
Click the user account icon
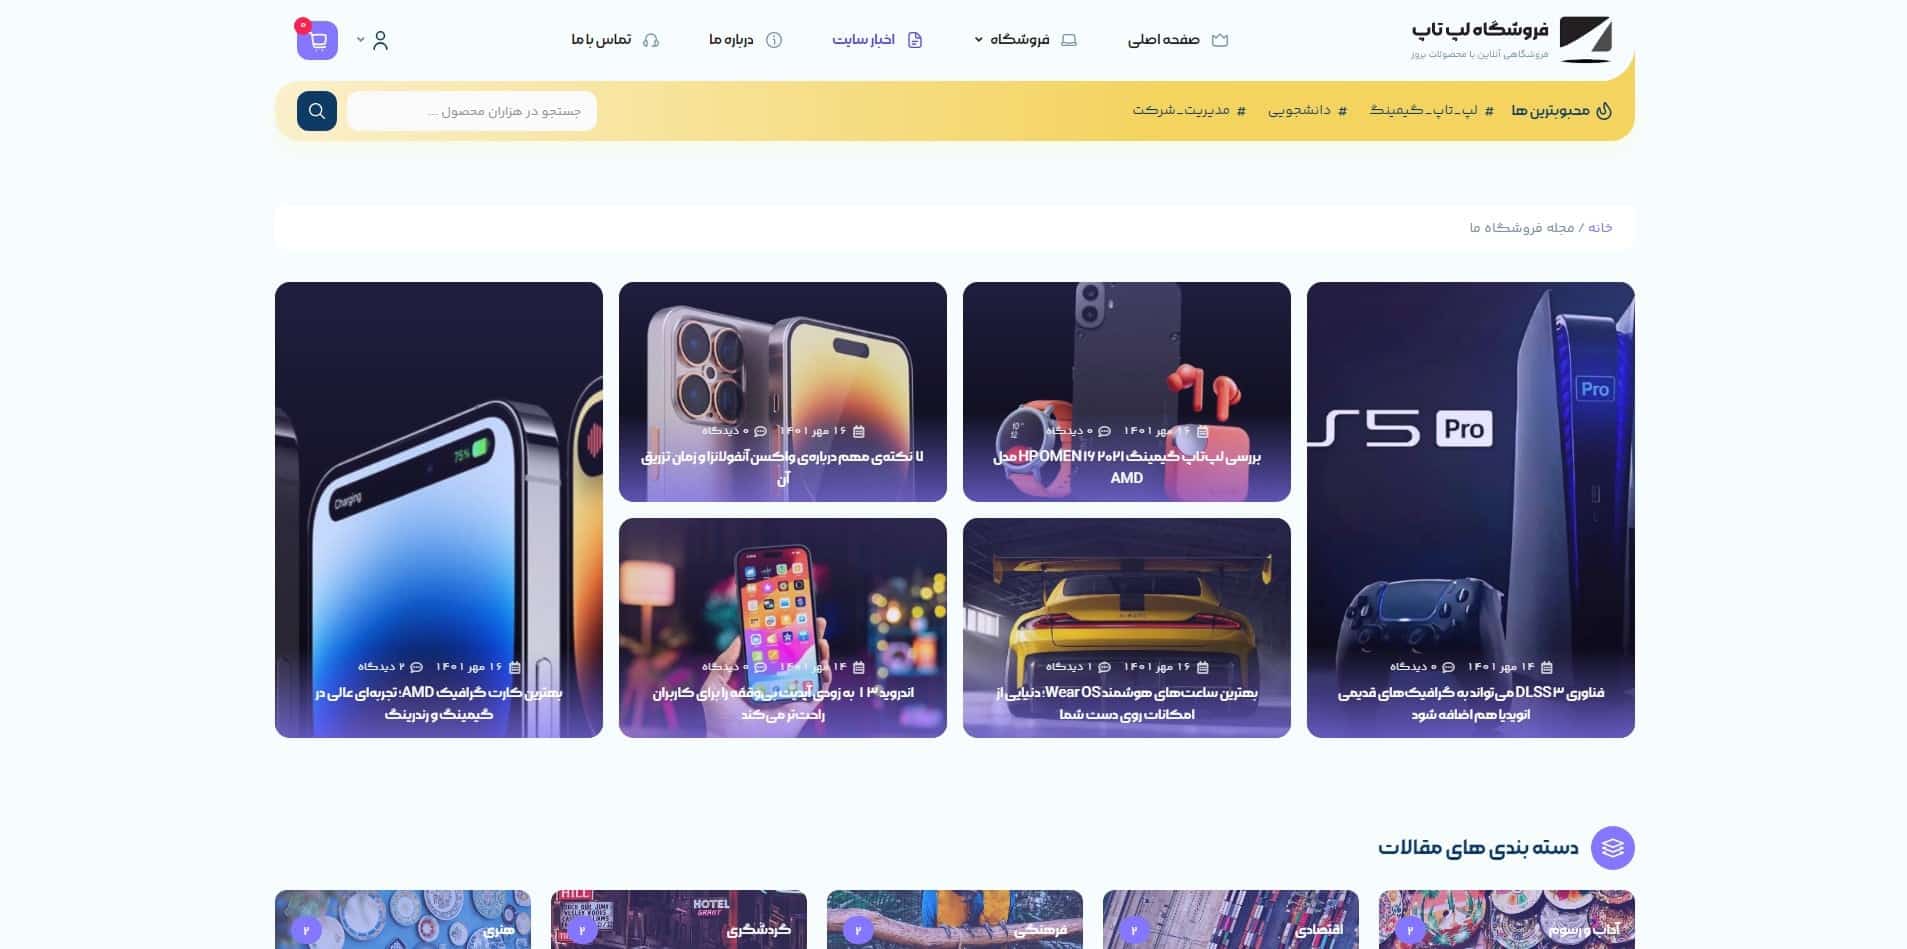coord(380,40)
